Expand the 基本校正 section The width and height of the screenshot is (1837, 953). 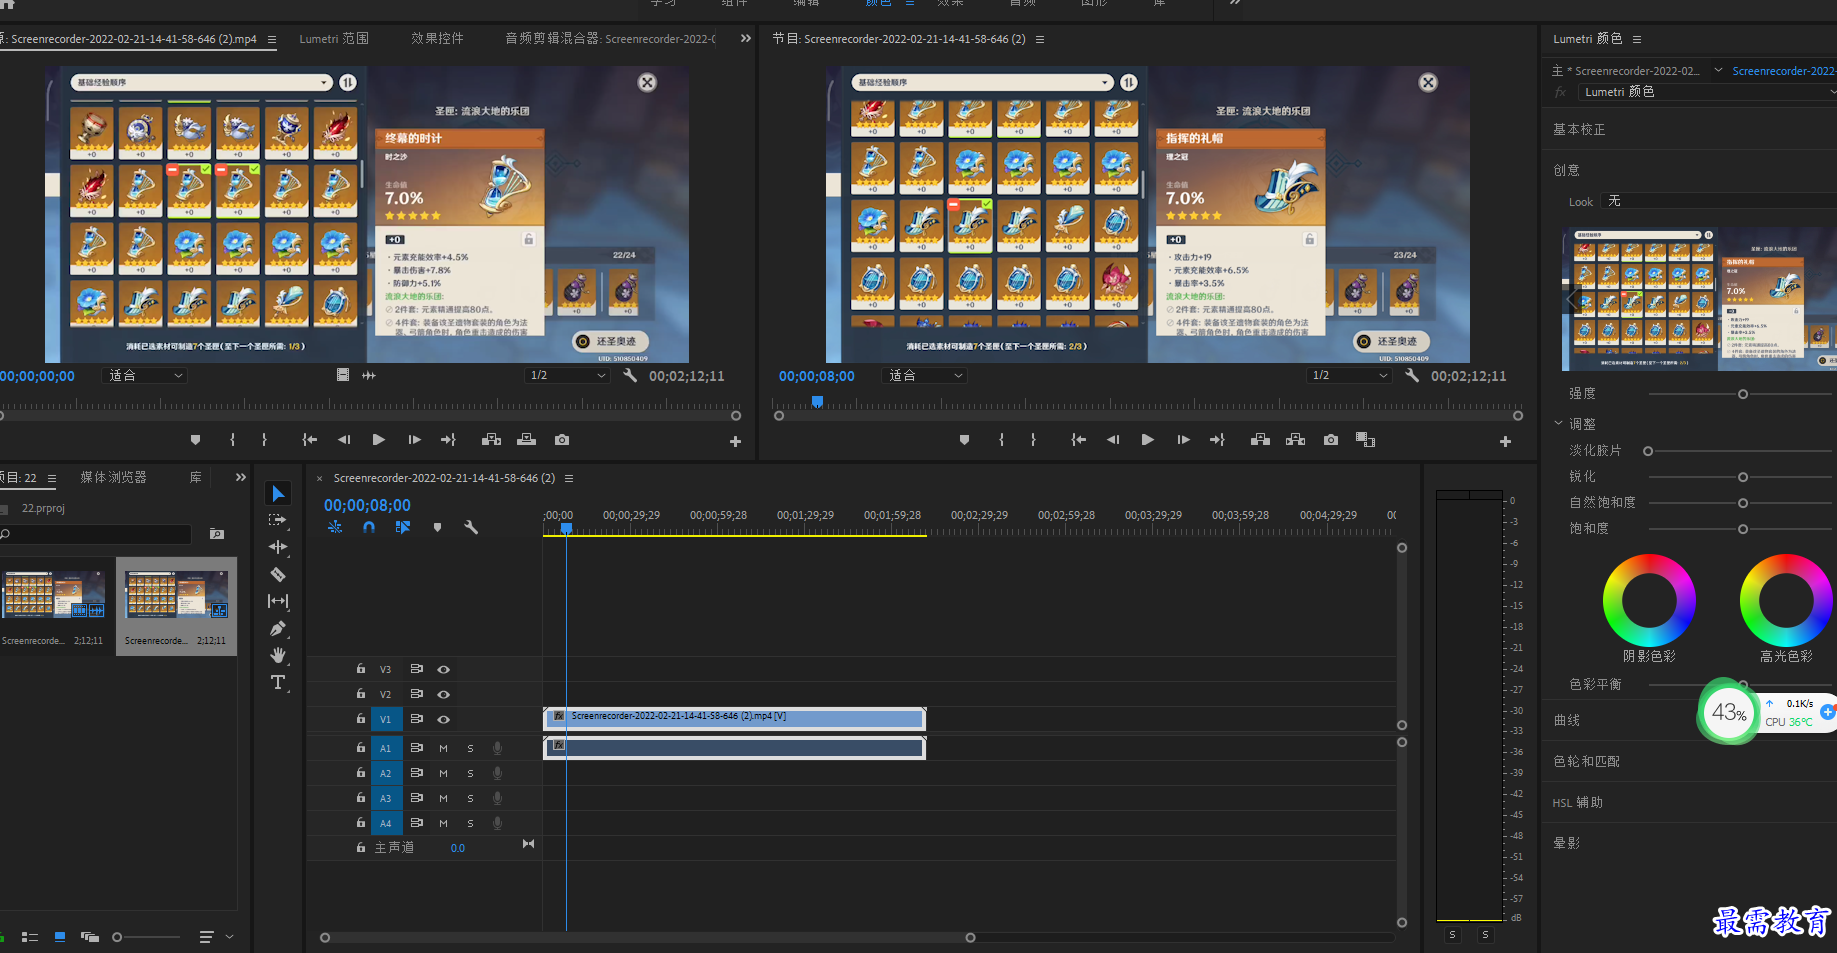tap(1579, 130)
